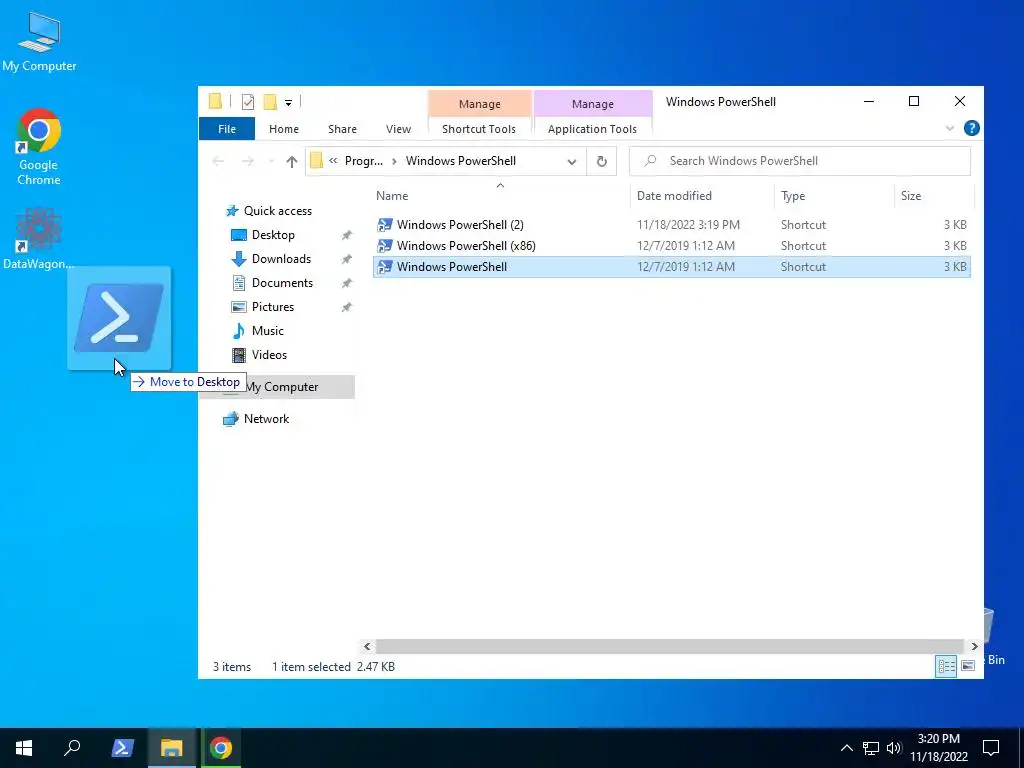Click File Explorer taskbar icon
Screen dimensions: 1024x768
(x=171, y=748)
